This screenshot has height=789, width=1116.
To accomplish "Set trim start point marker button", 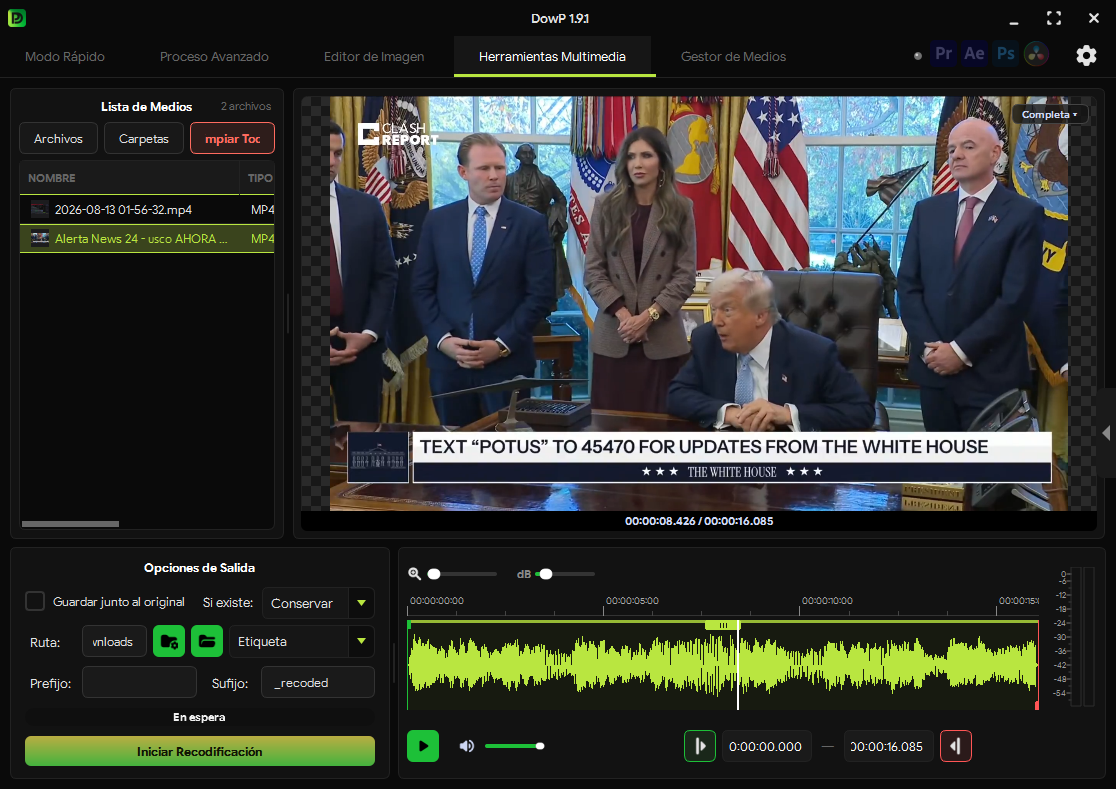I will point(700,746).
